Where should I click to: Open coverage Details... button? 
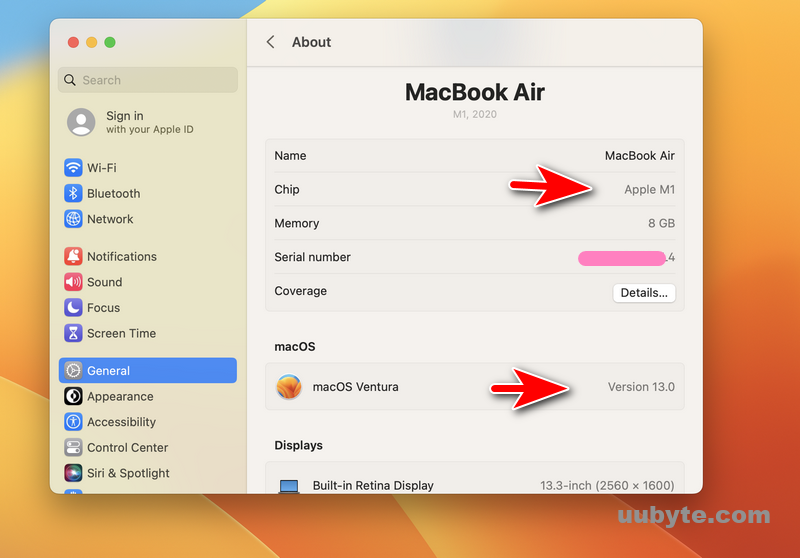[x=644, y=293]
